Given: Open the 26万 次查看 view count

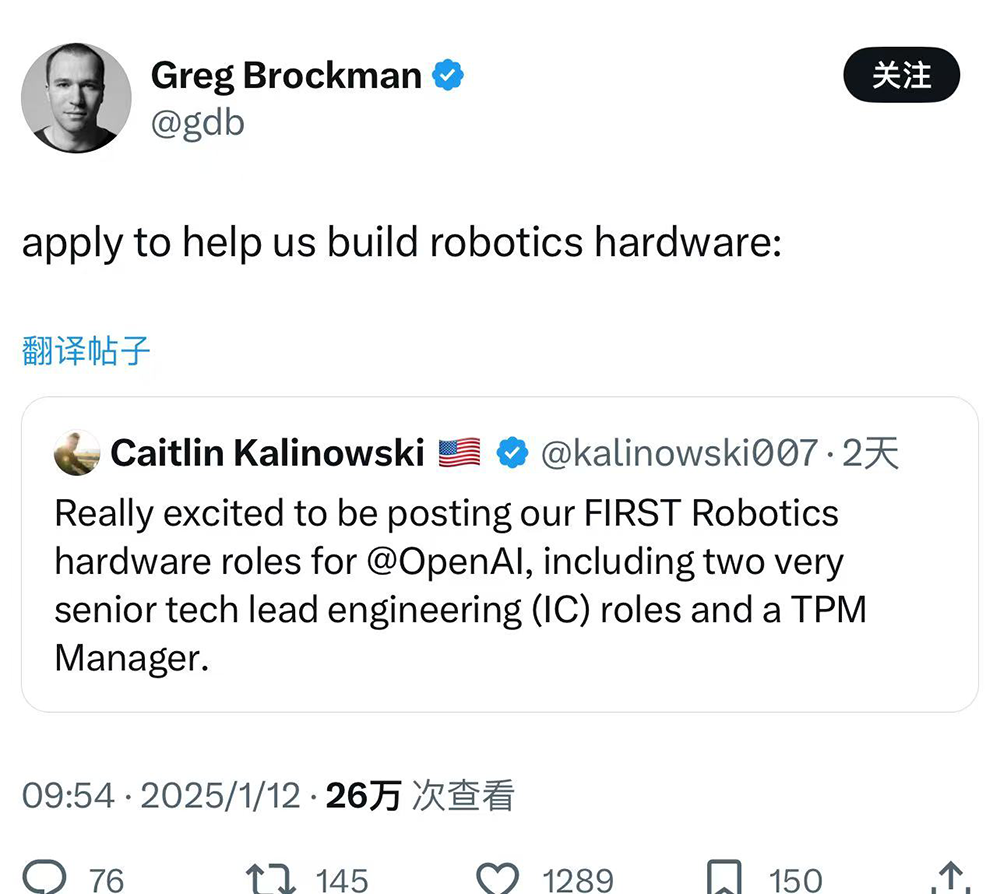Looking at the screenshot, I should click(420, 796).
